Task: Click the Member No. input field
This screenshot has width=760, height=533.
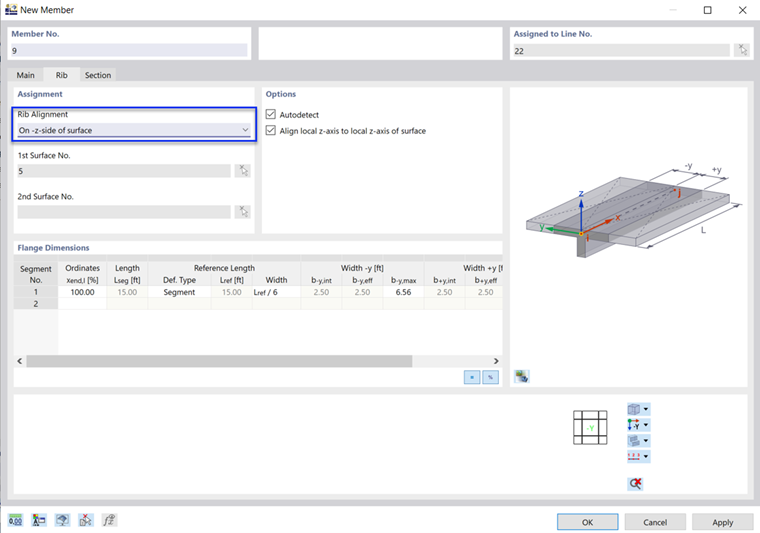Action: [x=129, y=50]
